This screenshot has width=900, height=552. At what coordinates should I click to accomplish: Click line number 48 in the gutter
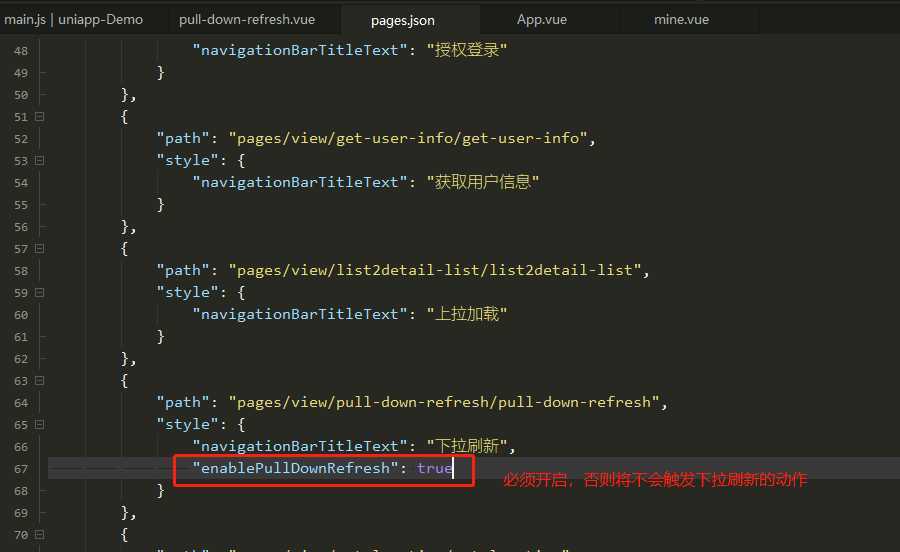pyautogui.click(x=21, y=51)
